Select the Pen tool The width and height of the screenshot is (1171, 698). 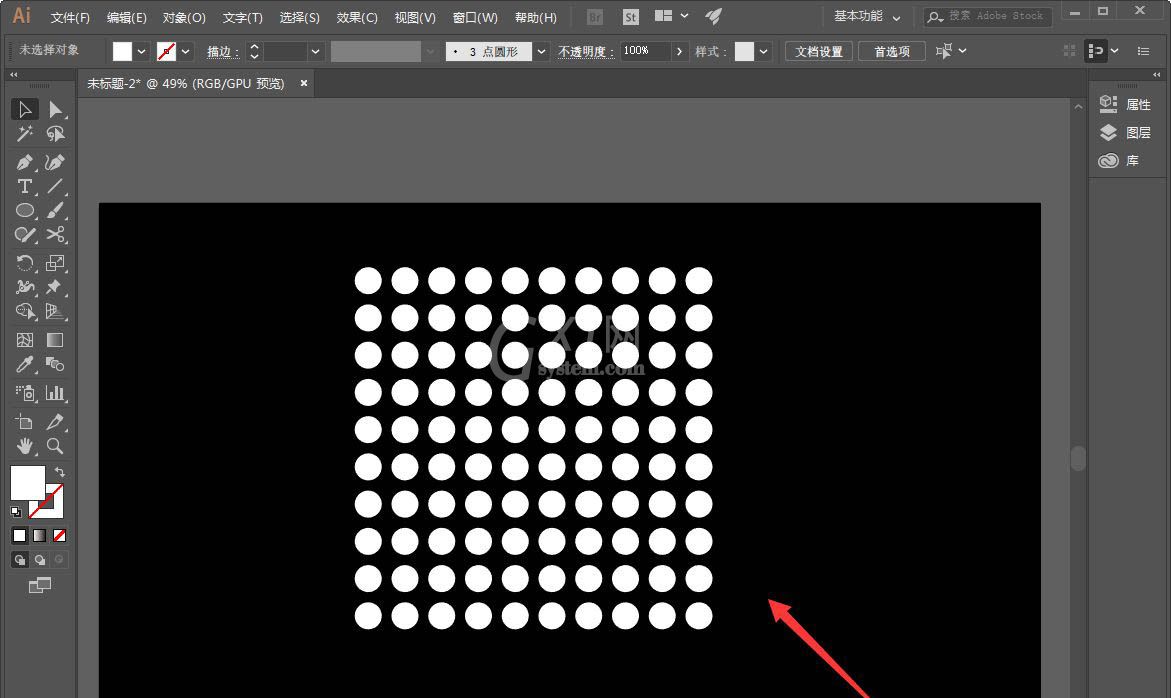pos(25,162)
